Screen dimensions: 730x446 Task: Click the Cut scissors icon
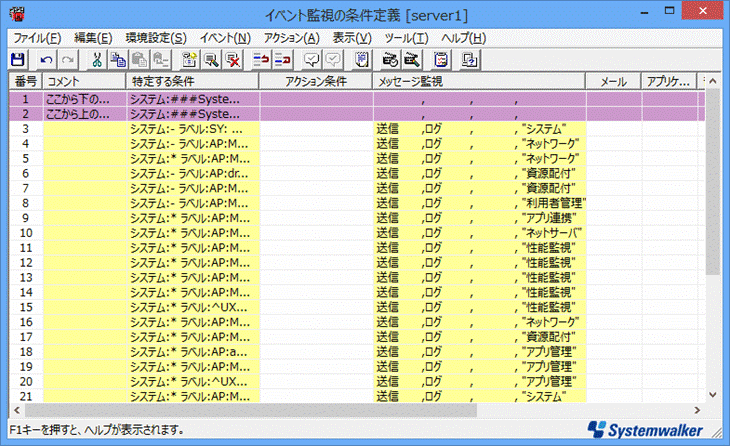pyautogui.click(x=97, y=59)
